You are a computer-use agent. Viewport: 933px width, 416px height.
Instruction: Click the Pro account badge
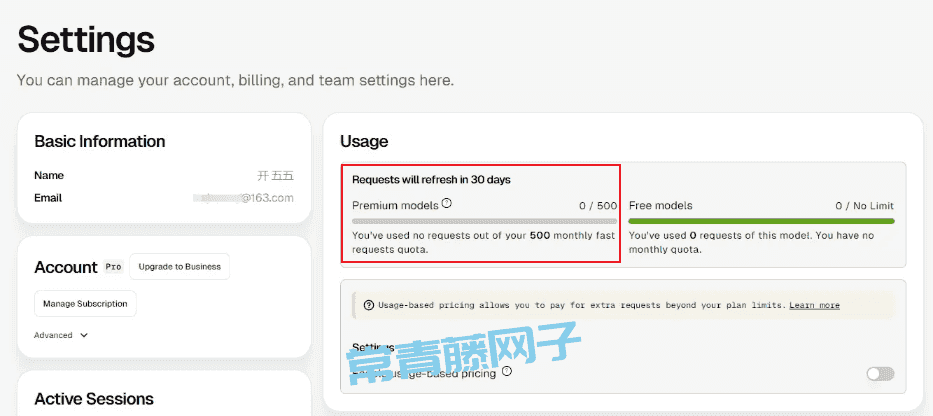113,267
